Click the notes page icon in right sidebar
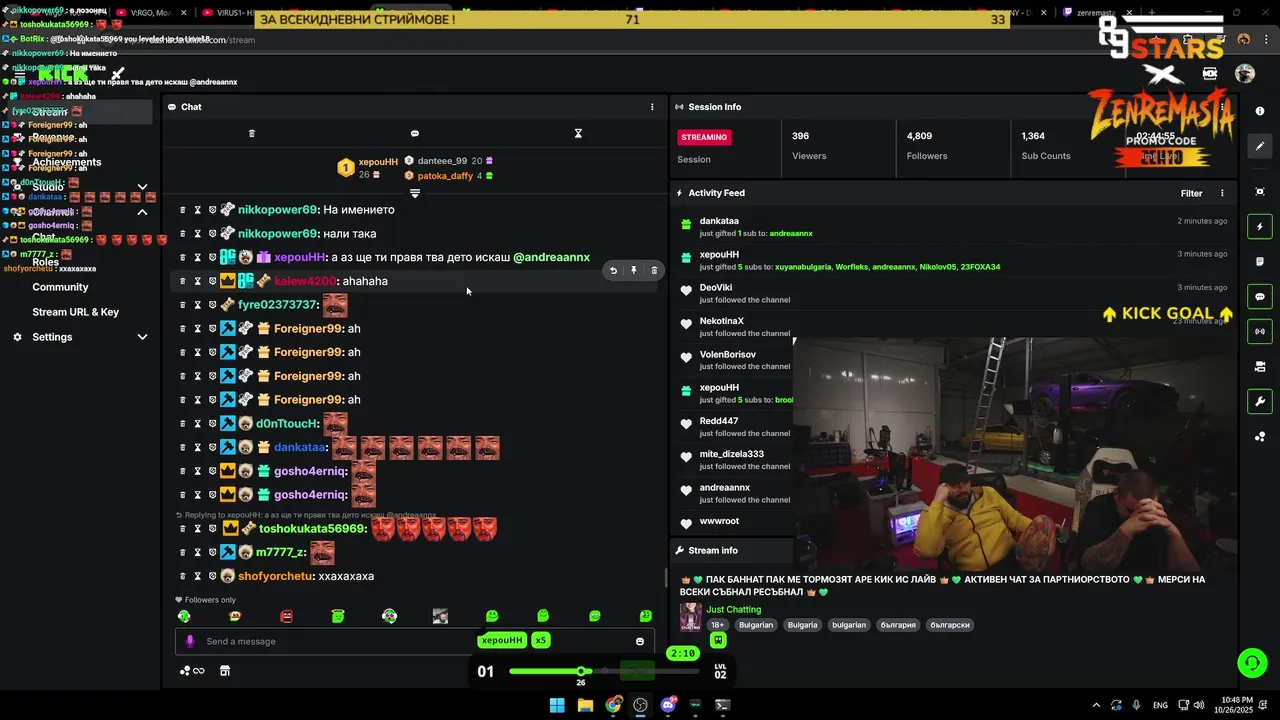The image size is (1280, 720). [x=1260, y=262]
